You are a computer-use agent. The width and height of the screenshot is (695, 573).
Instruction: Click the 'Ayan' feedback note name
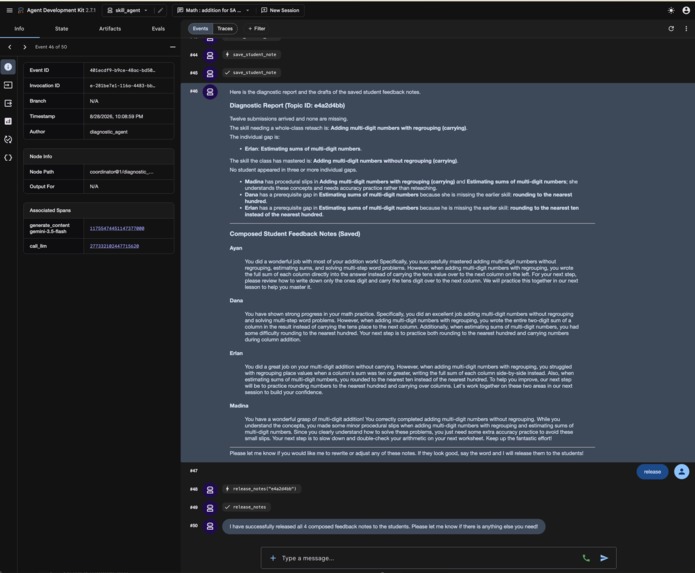[236, 248]
